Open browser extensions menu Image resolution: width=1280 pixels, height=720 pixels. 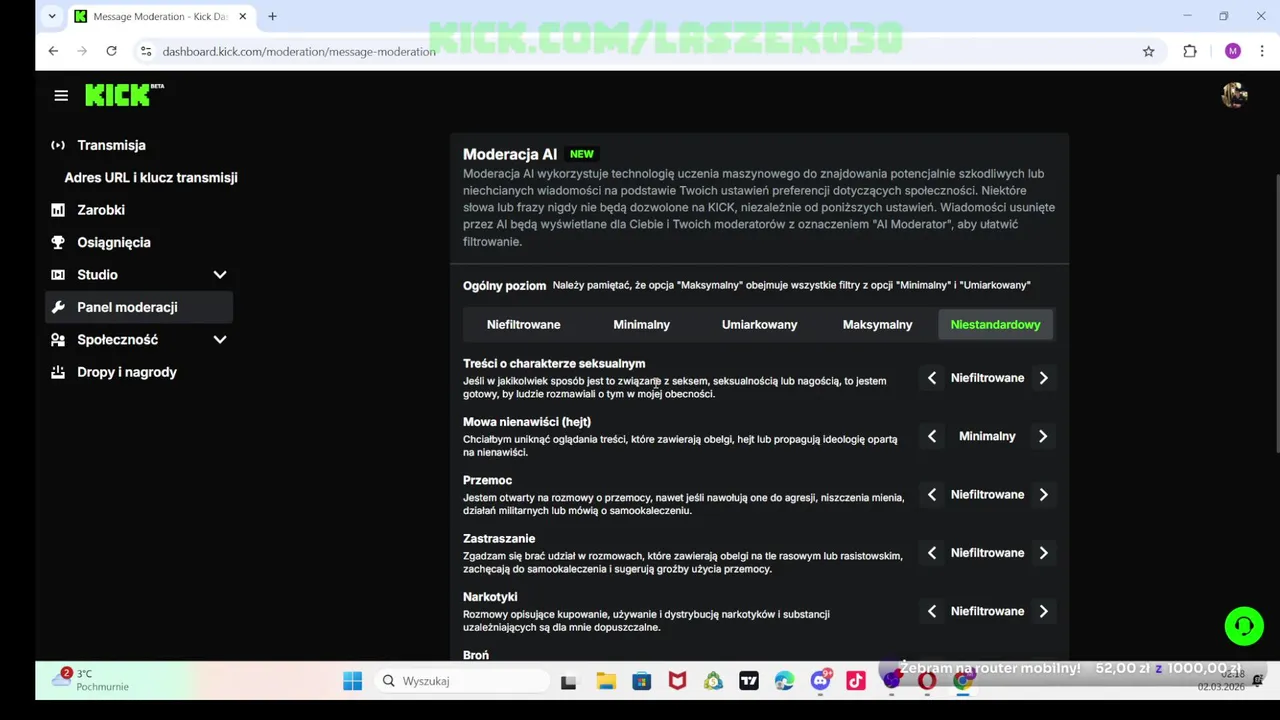[1189, 51]
